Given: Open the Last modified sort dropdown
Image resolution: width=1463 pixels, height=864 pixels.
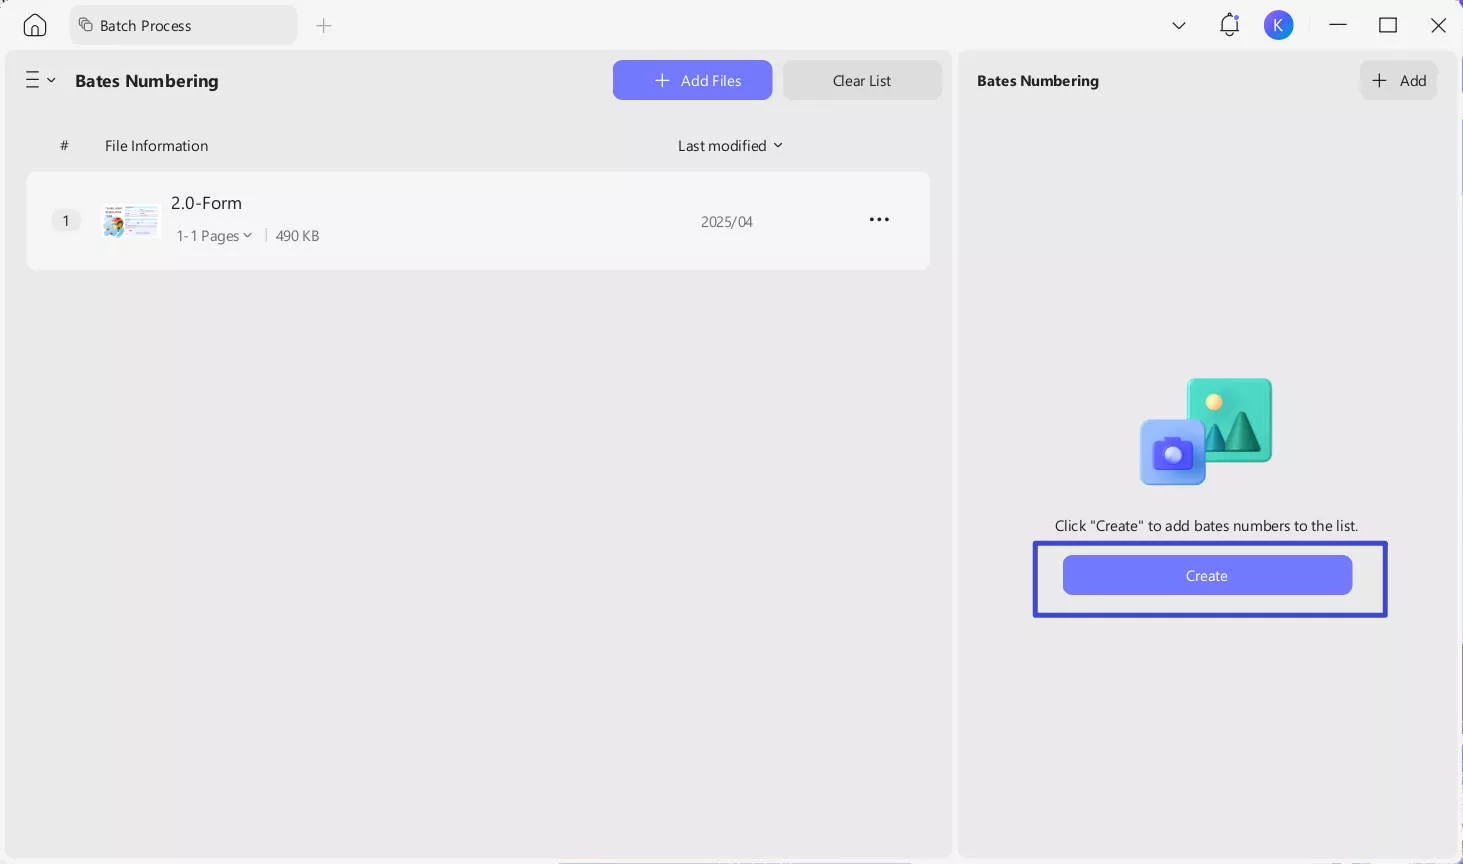Looking at the screenshot, I should click(x=730, y=146).
